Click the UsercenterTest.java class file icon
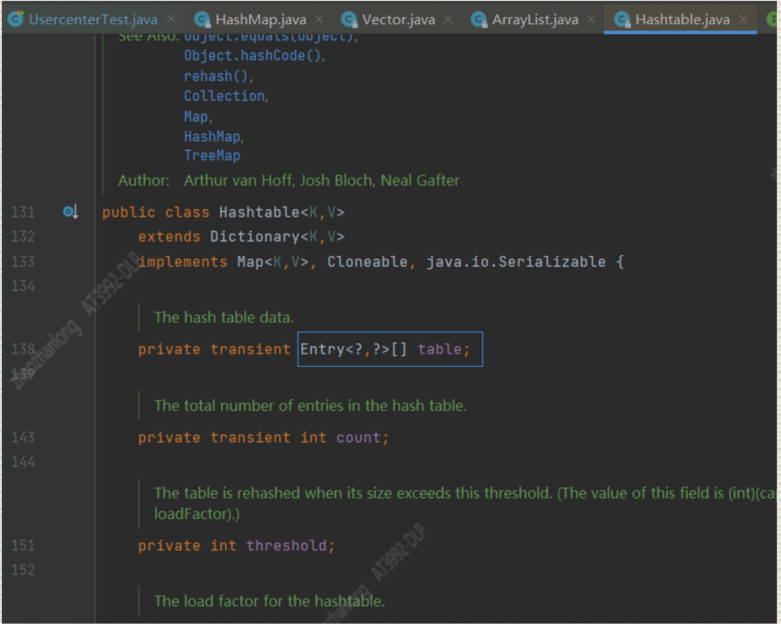The height and width of the screenshot is (624, 781). pyautogui.click(x=16, y=19)
